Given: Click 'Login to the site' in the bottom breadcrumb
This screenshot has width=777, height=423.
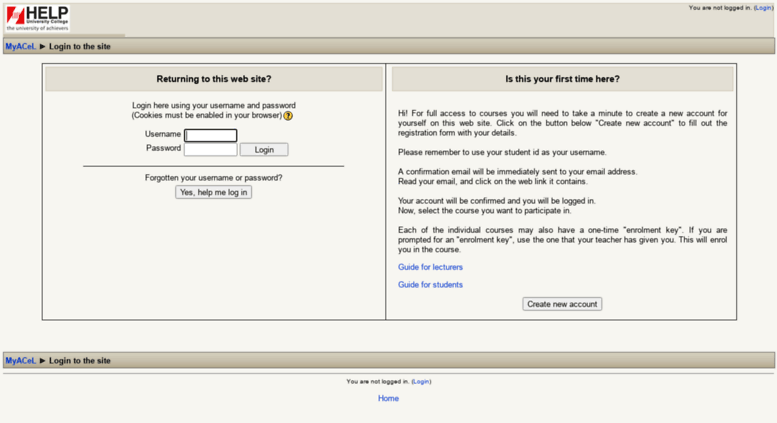Looking at the screenshot, I should coord(80,361).
